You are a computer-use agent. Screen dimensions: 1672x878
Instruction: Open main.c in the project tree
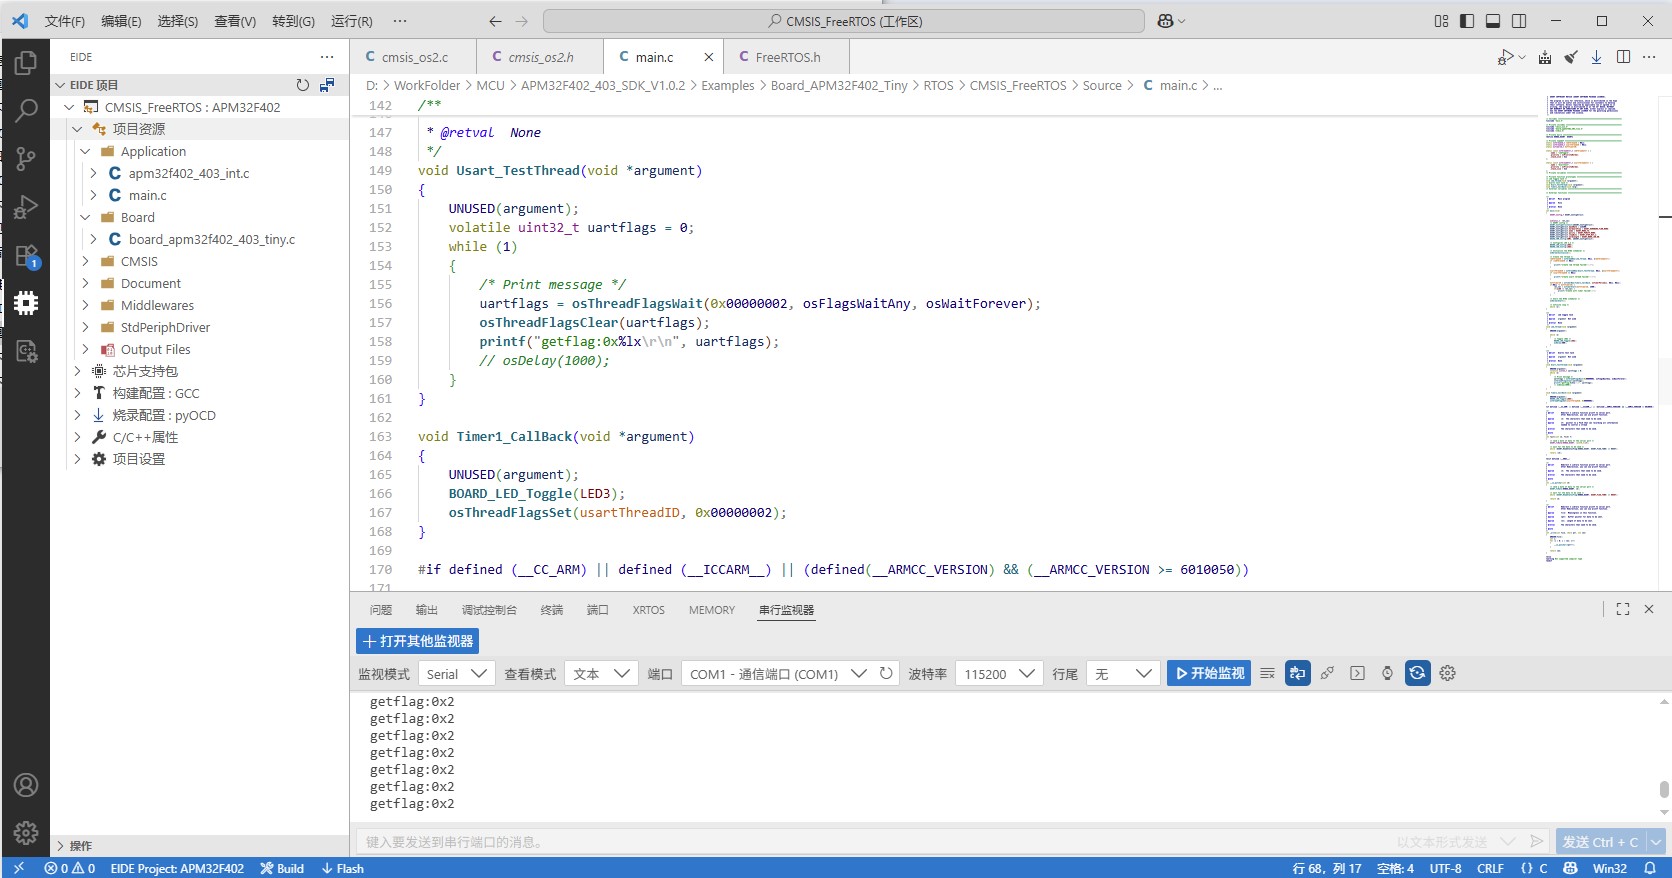coord(147,195)
